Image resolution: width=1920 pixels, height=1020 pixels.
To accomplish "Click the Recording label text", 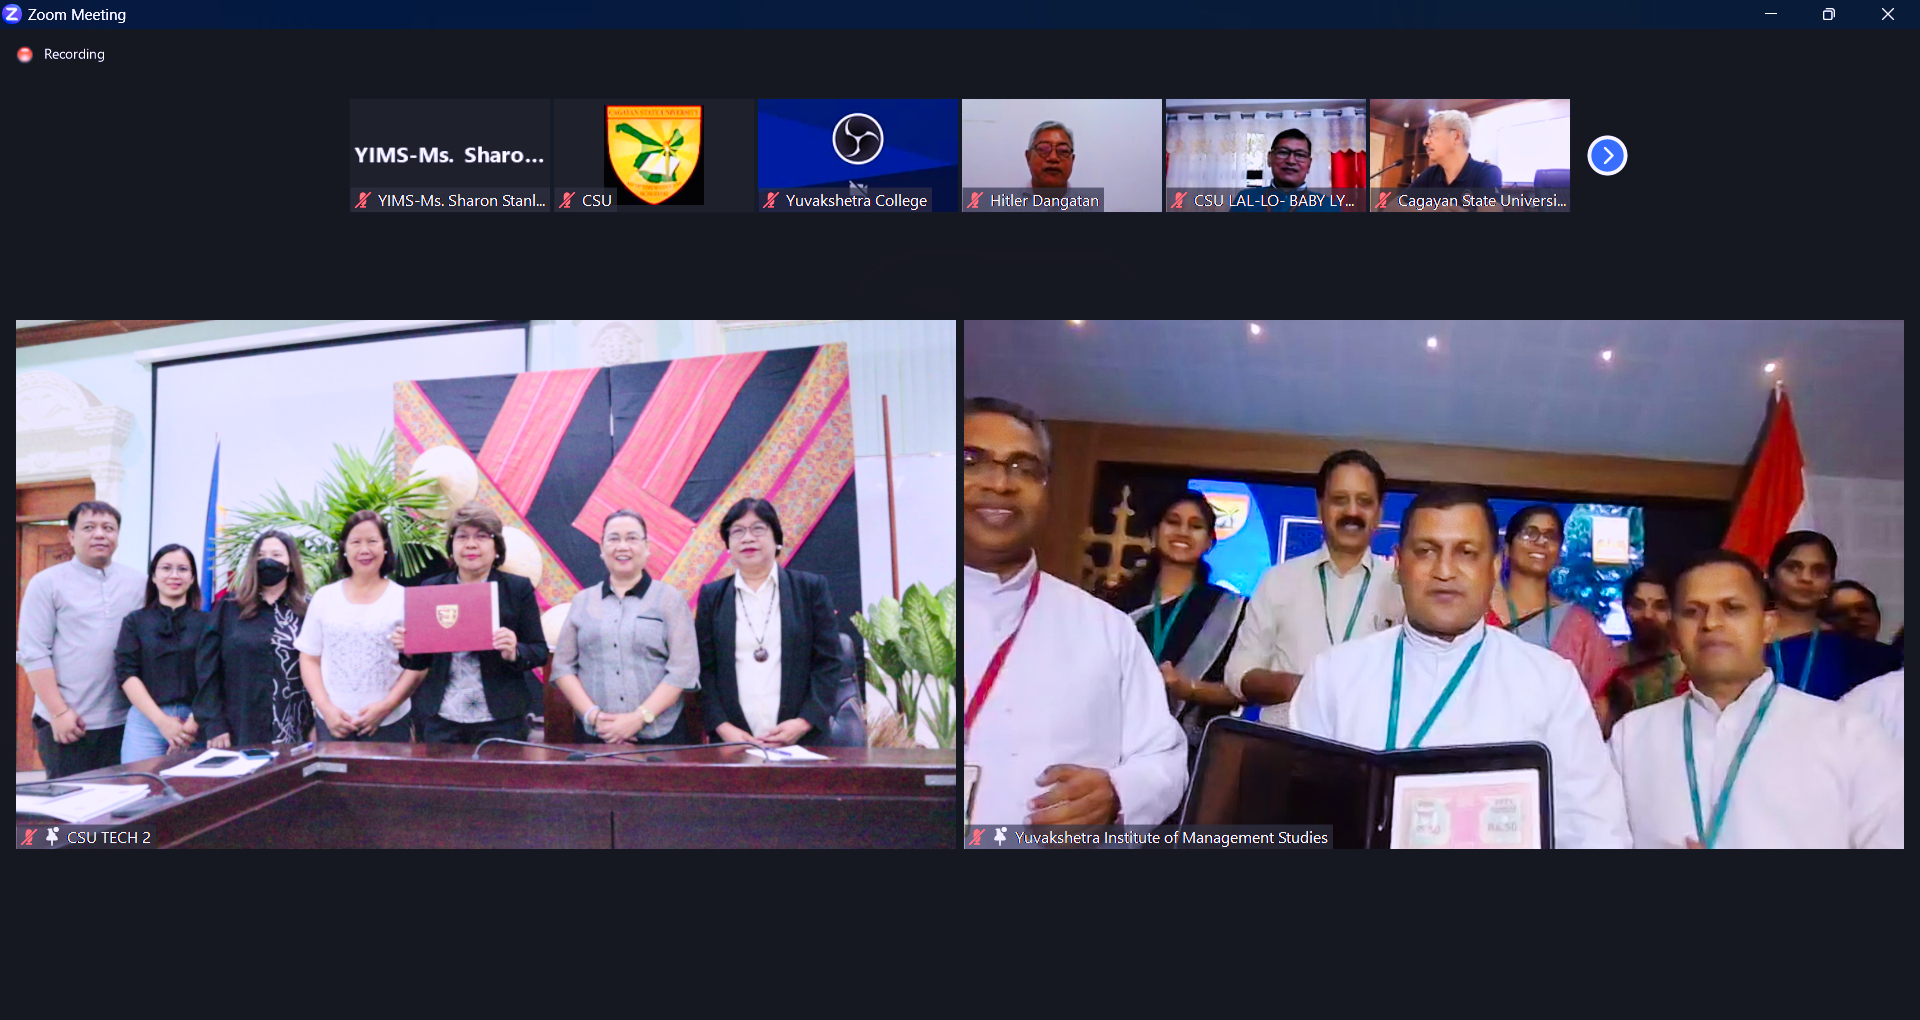I will pyautogui.click(x=74, y=54).
